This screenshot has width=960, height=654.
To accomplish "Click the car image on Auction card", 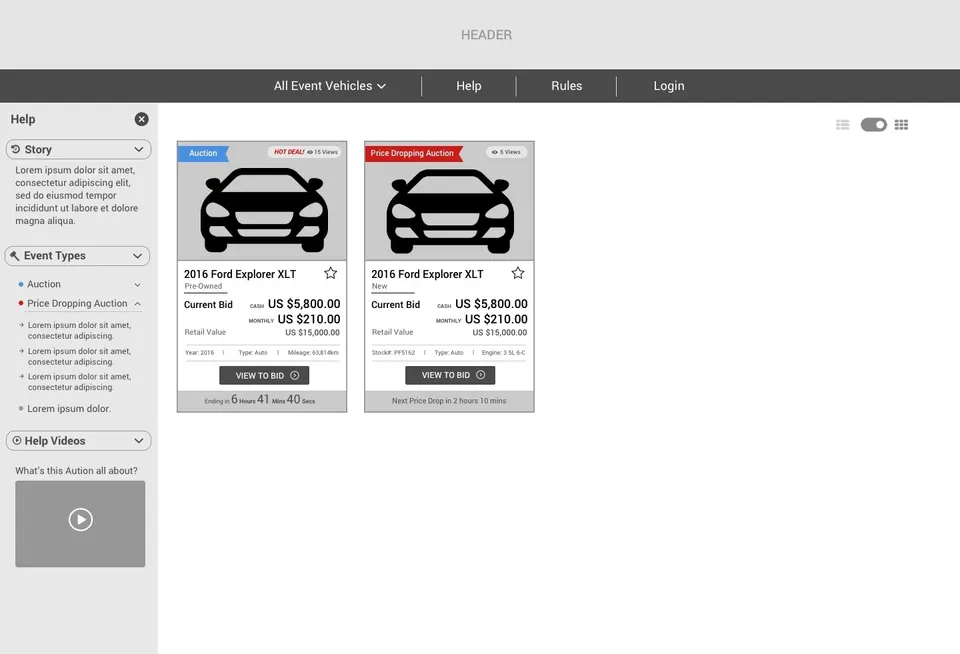I will (264, 210).
